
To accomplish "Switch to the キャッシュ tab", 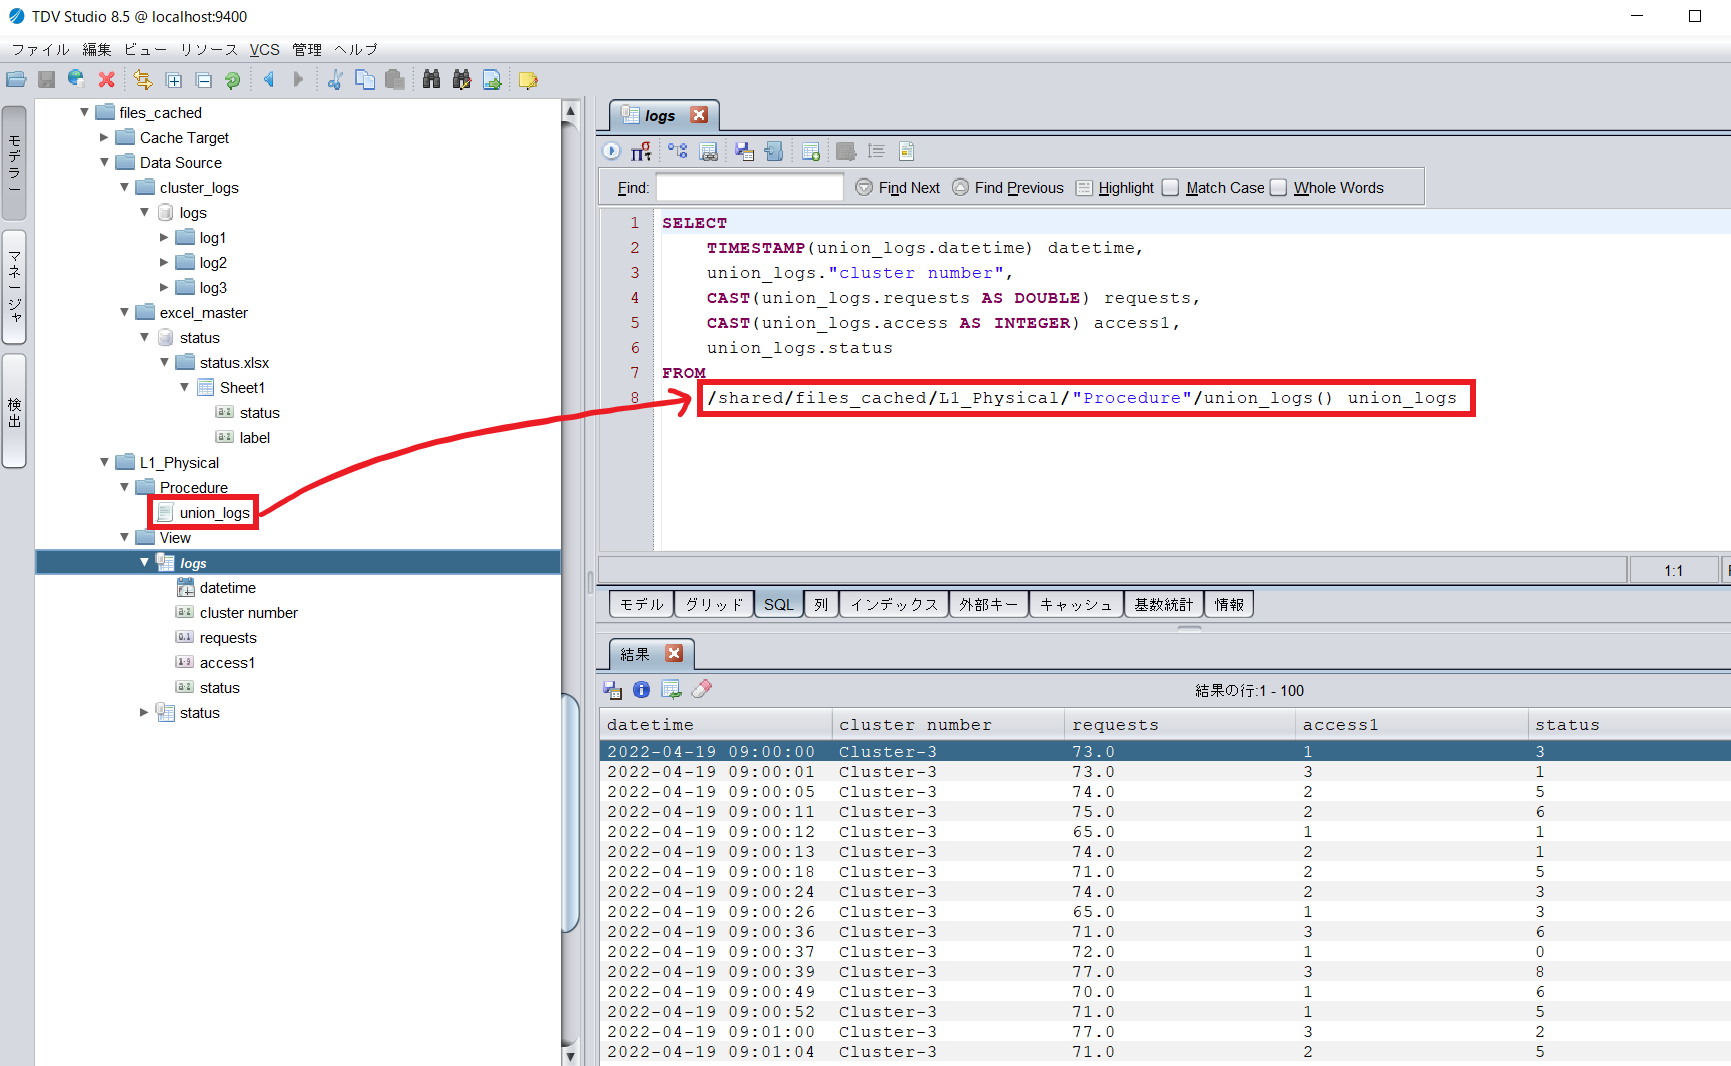I will [1076, 604].
